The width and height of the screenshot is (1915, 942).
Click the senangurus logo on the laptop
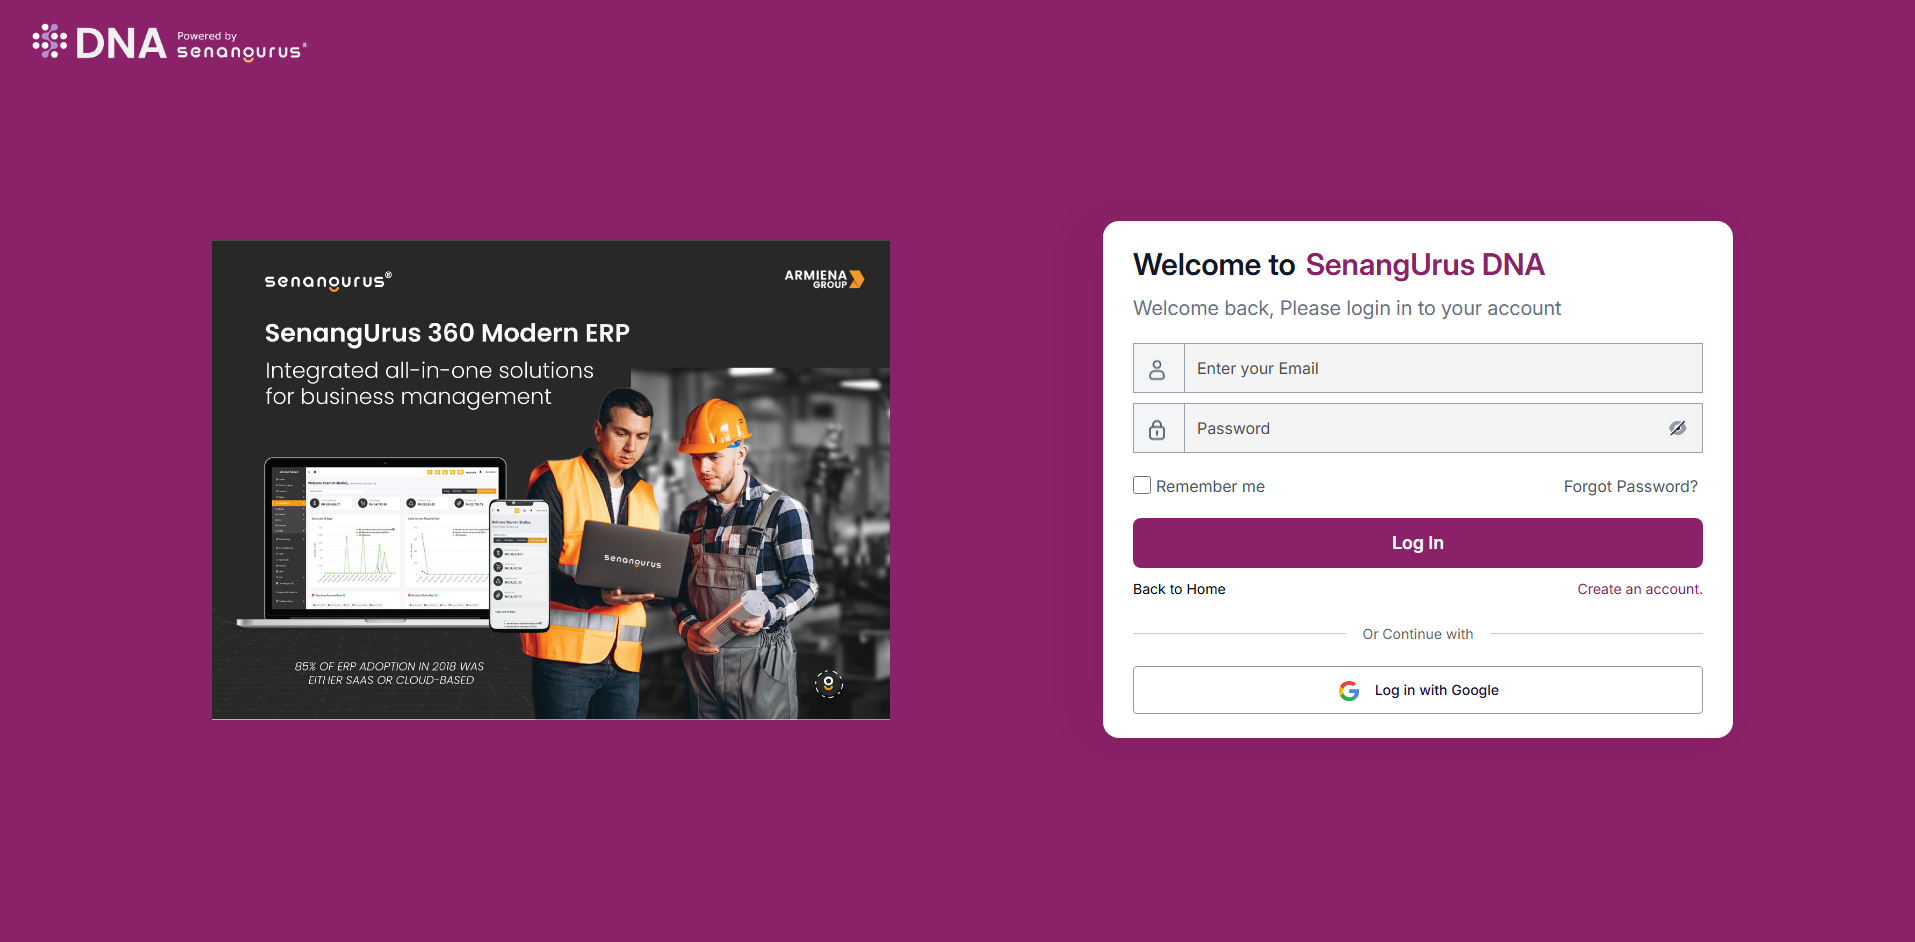point(632,561)
